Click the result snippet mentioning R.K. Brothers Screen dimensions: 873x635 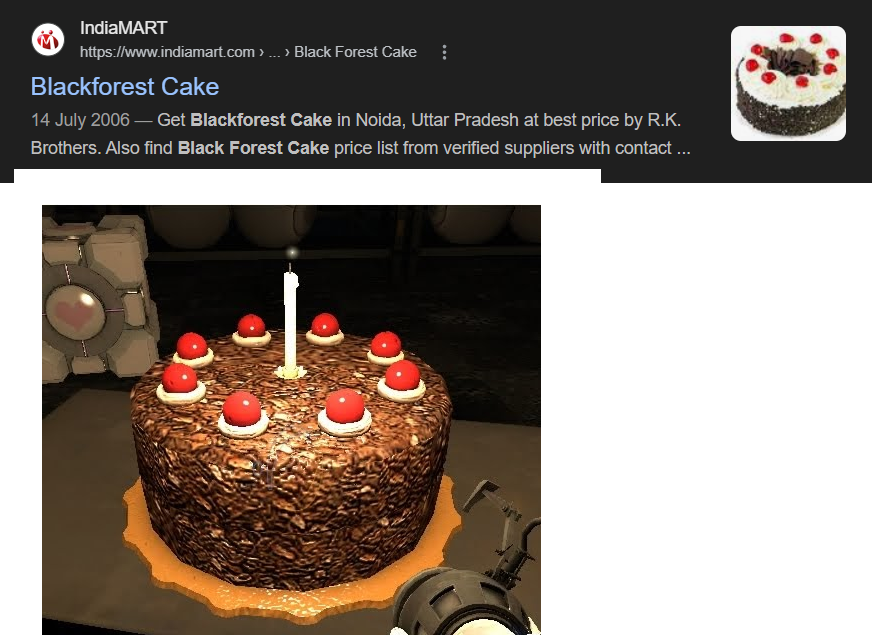pos(361,134)
